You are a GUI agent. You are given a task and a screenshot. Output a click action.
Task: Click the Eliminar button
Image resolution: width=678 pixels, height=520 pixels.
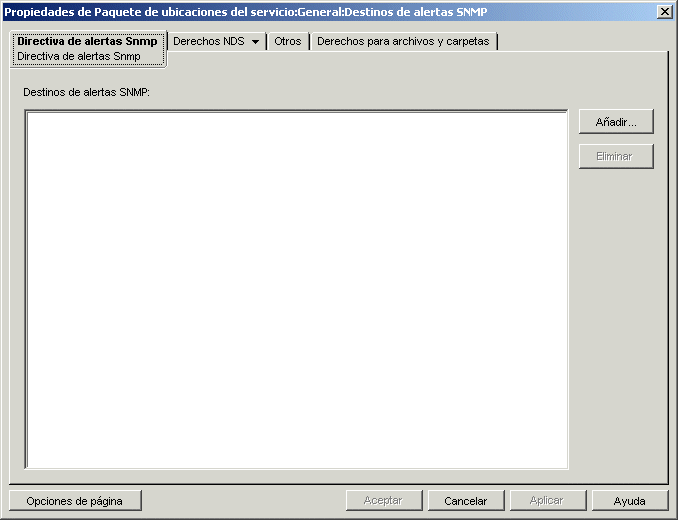[616, 156]
